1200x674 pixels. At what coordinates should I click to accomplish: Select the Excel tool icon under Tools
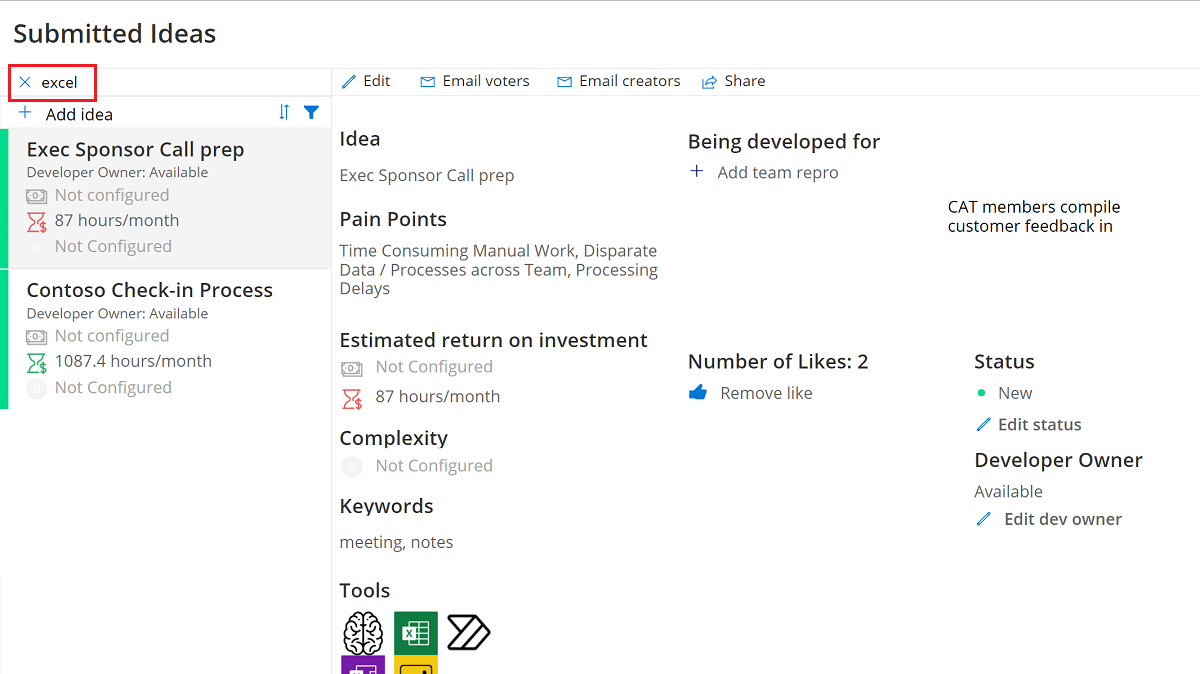(x=415, y=632)
